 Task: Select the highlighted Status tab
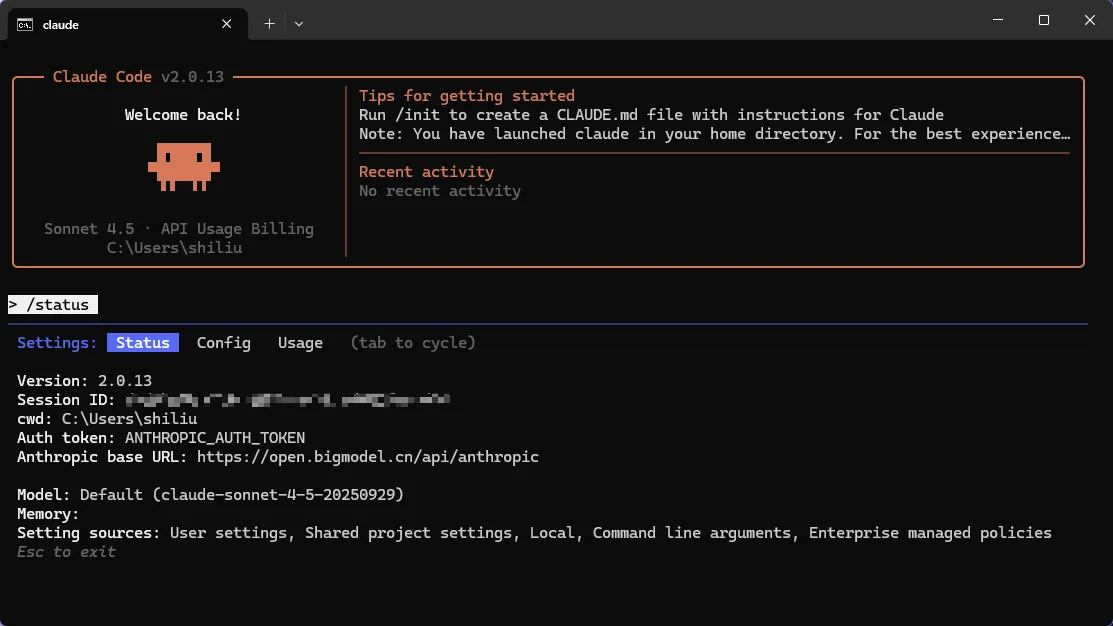tap(143, 343)
